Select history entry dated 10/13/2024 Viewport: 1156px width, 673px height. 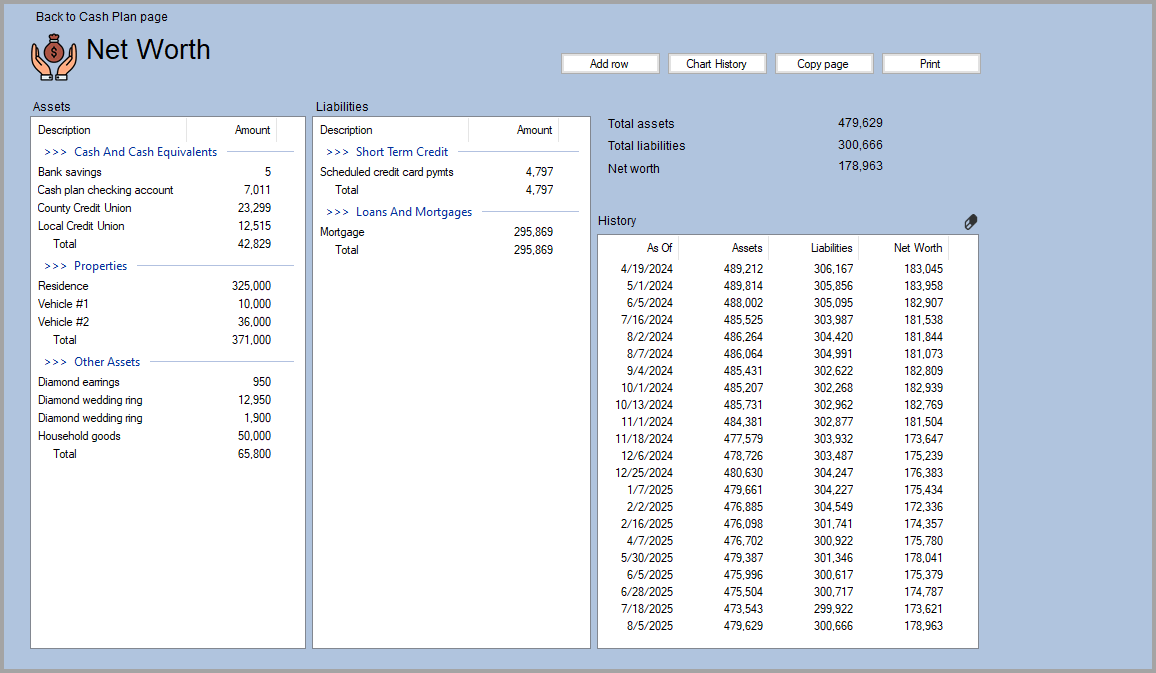774,405
